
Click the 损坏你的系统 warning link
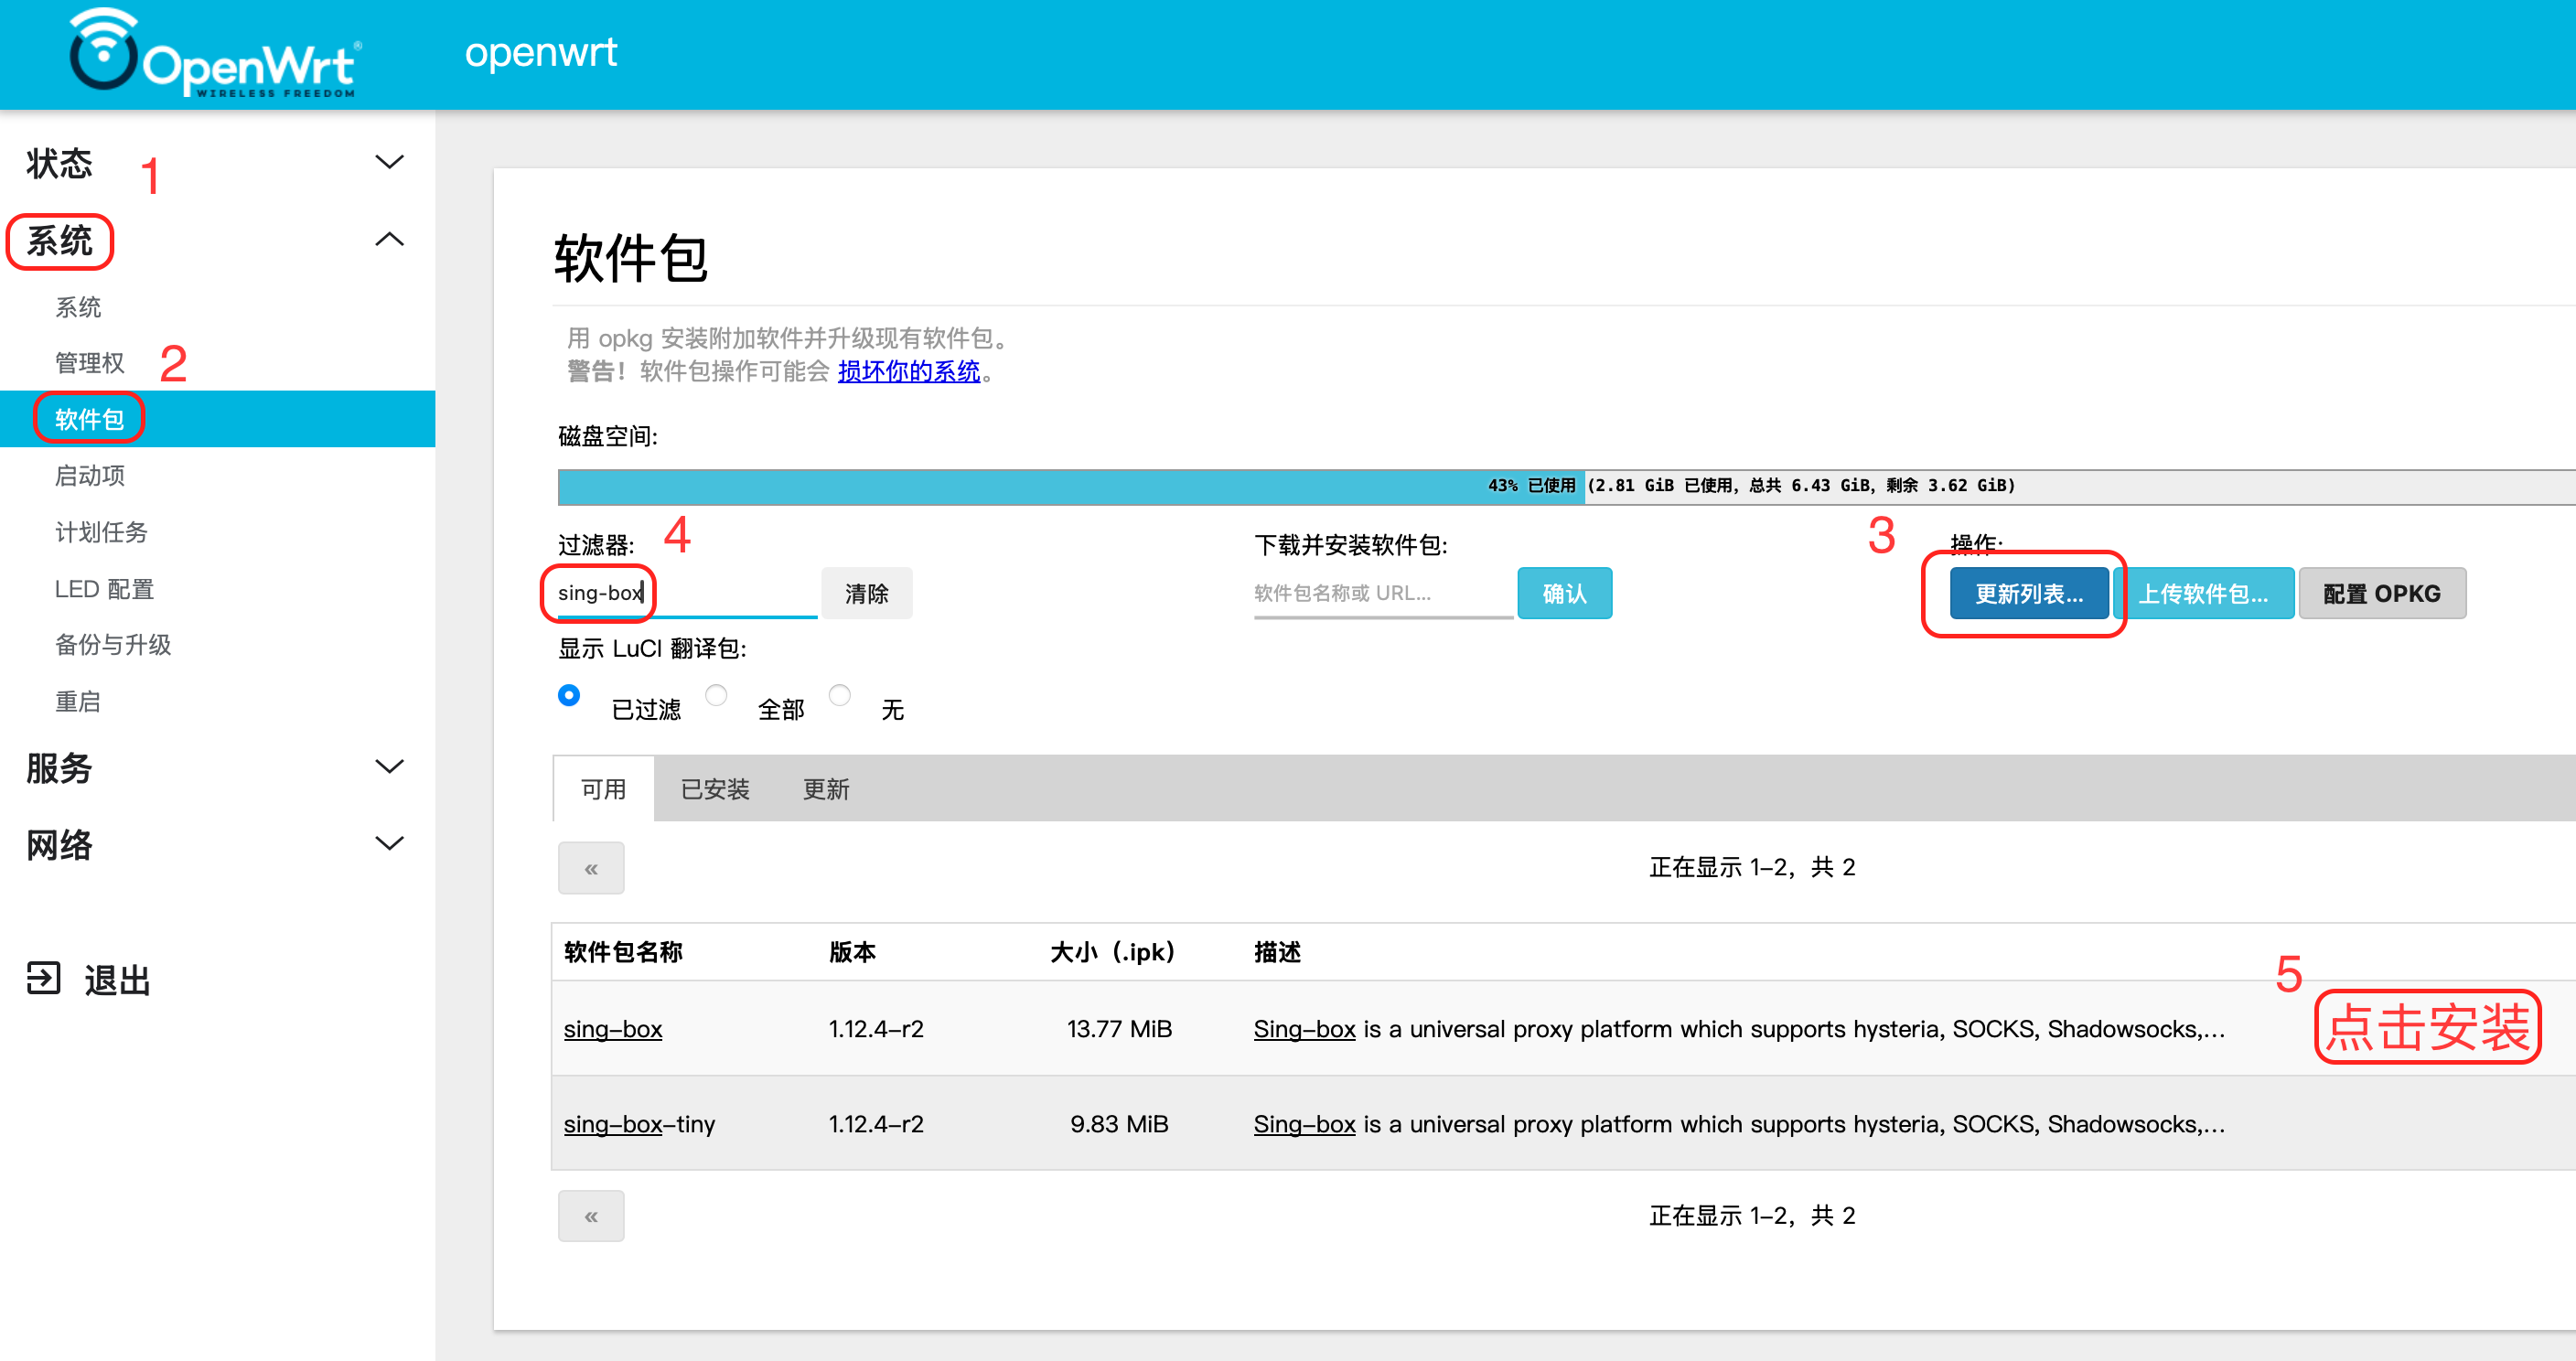908,371
